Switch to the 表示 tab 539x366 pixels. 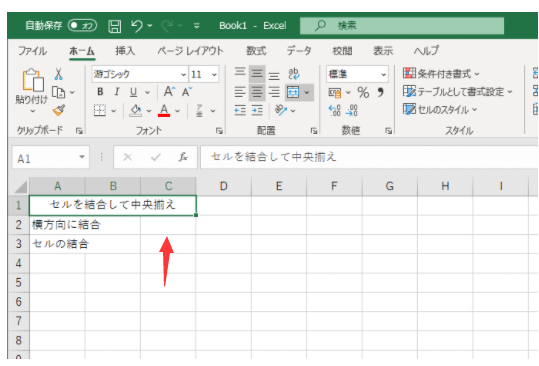pyautogui.click(x=383, y=51)
